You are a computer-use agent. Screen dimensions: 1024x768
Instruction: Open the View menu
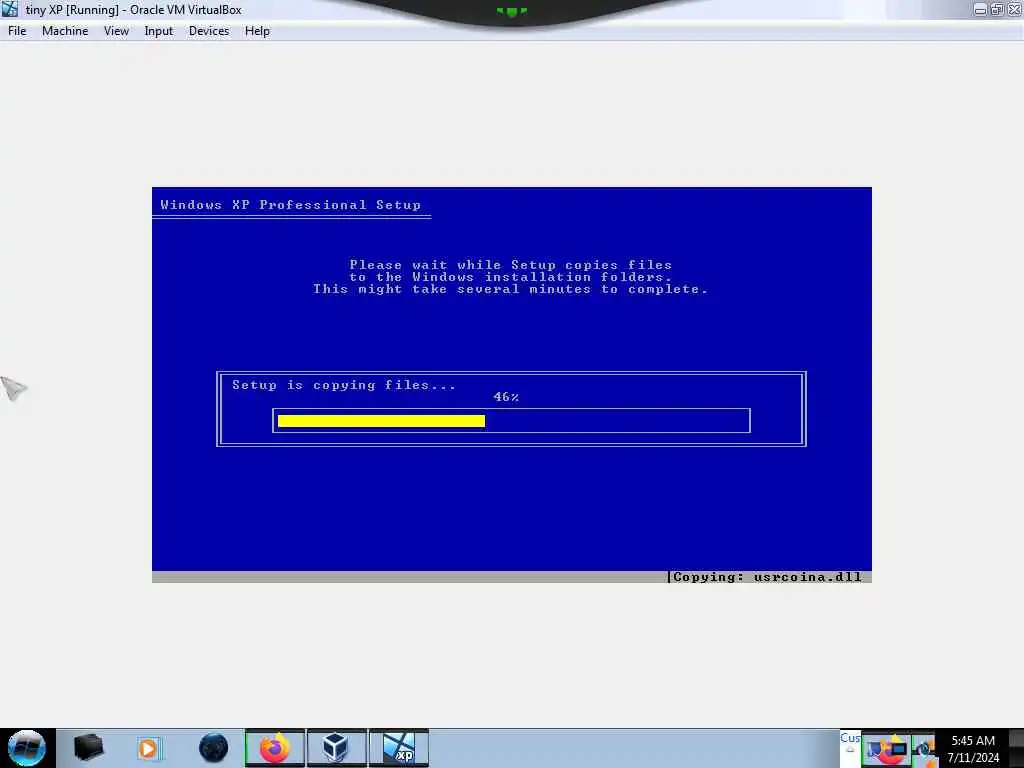point(116,31)
